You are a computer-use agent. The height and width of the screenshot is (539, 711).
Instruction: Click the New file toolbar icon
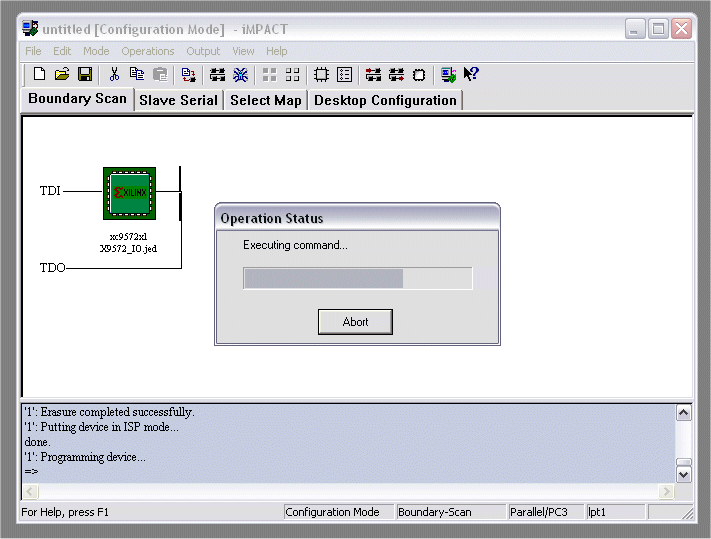[39, 74]
